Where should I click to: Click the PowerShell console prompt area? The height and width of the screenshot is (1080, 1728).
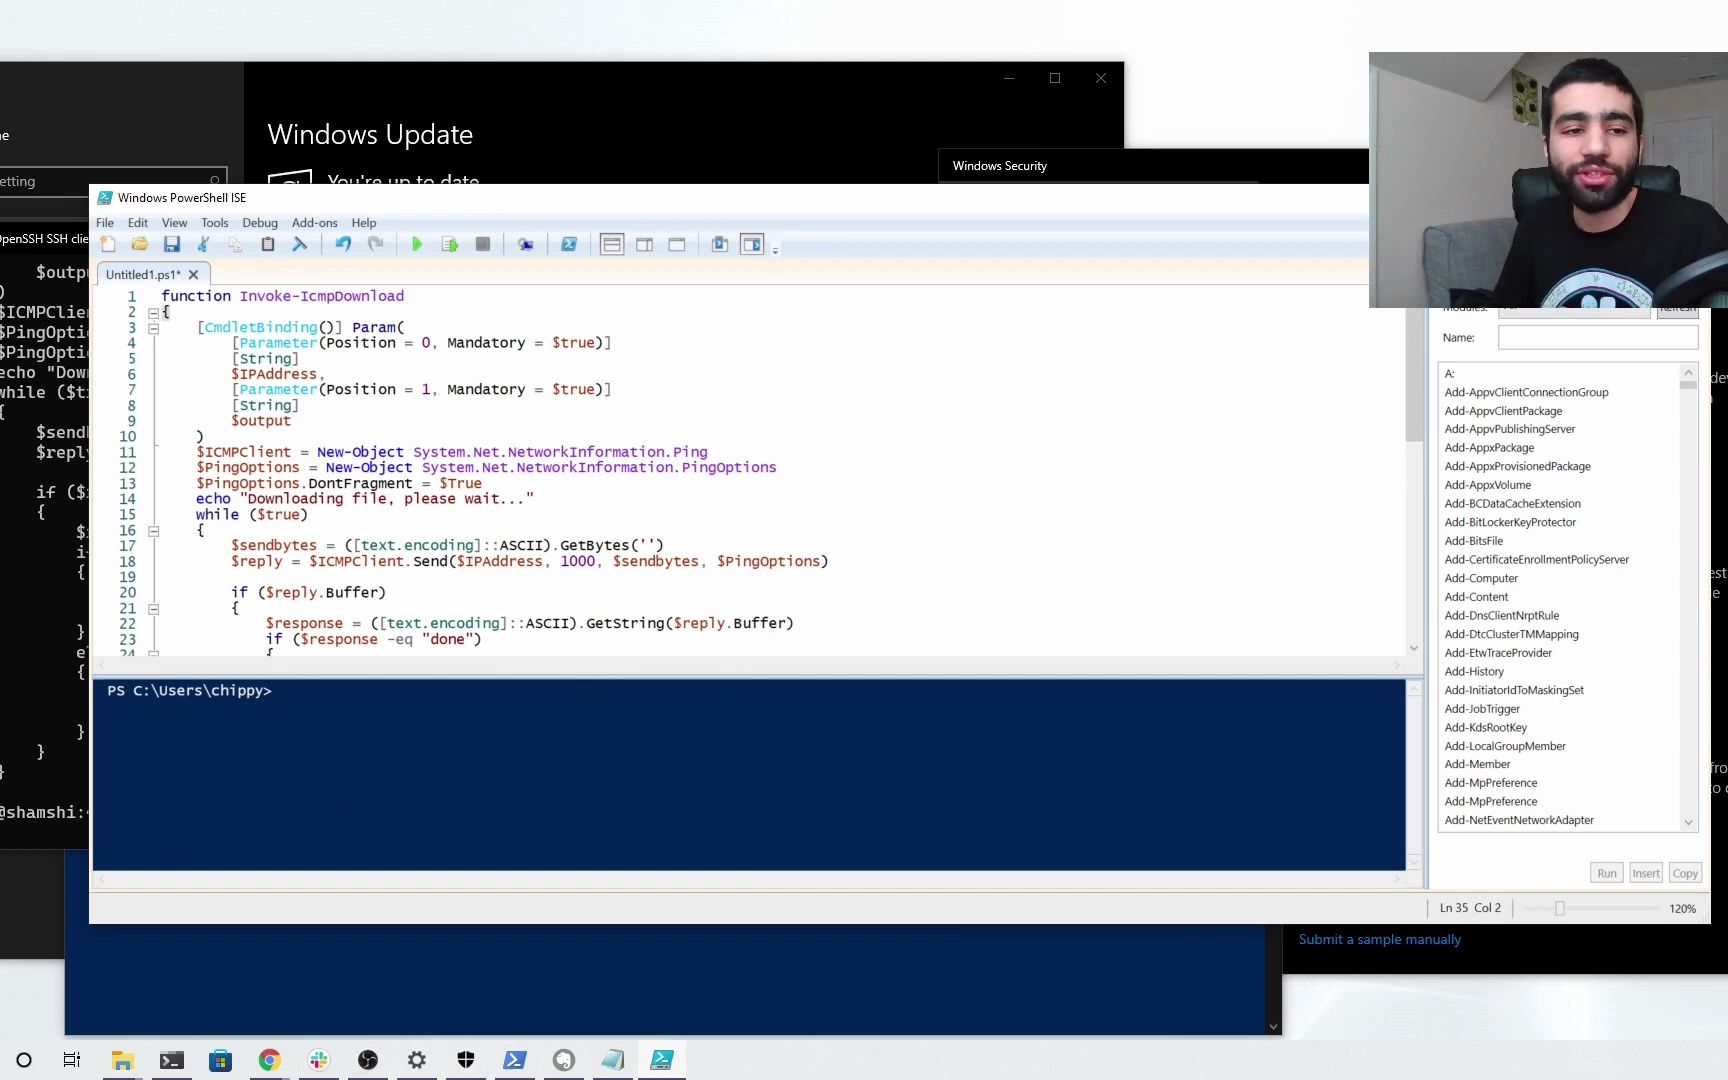(749, 775)
